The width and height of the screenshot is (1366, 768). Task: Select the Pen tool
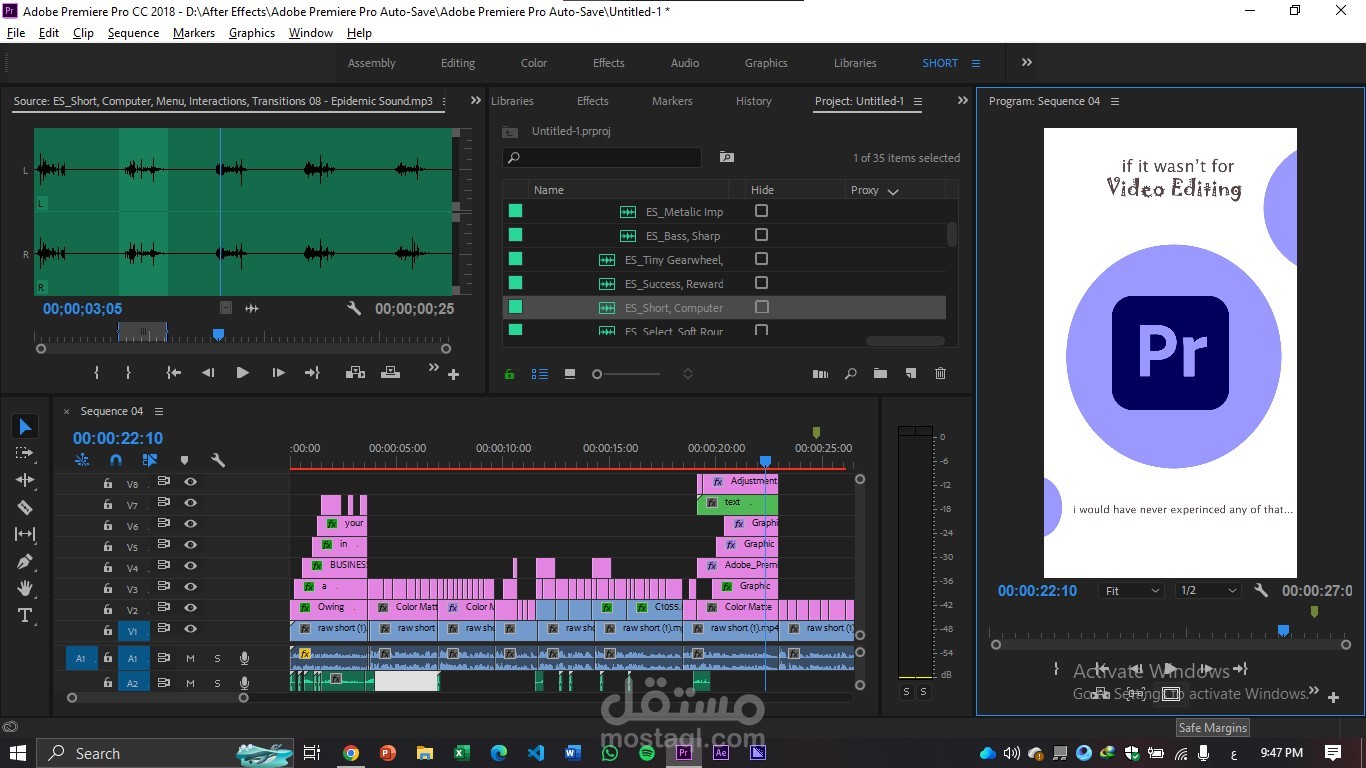[x=25, y=561]
